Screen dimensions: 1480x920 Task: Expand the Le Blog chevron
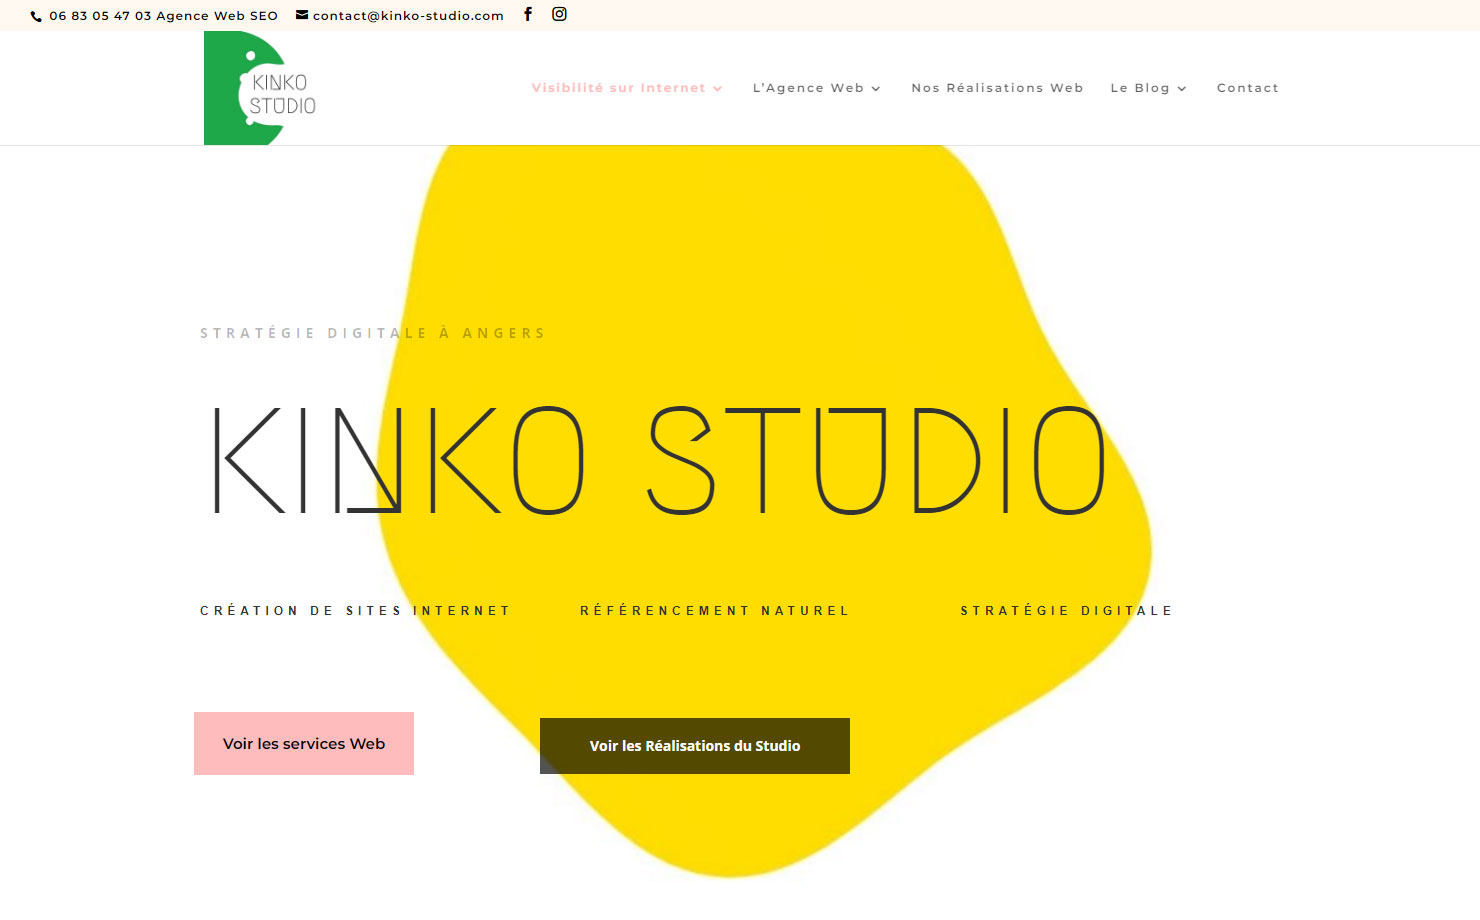tap(1182, 89)
